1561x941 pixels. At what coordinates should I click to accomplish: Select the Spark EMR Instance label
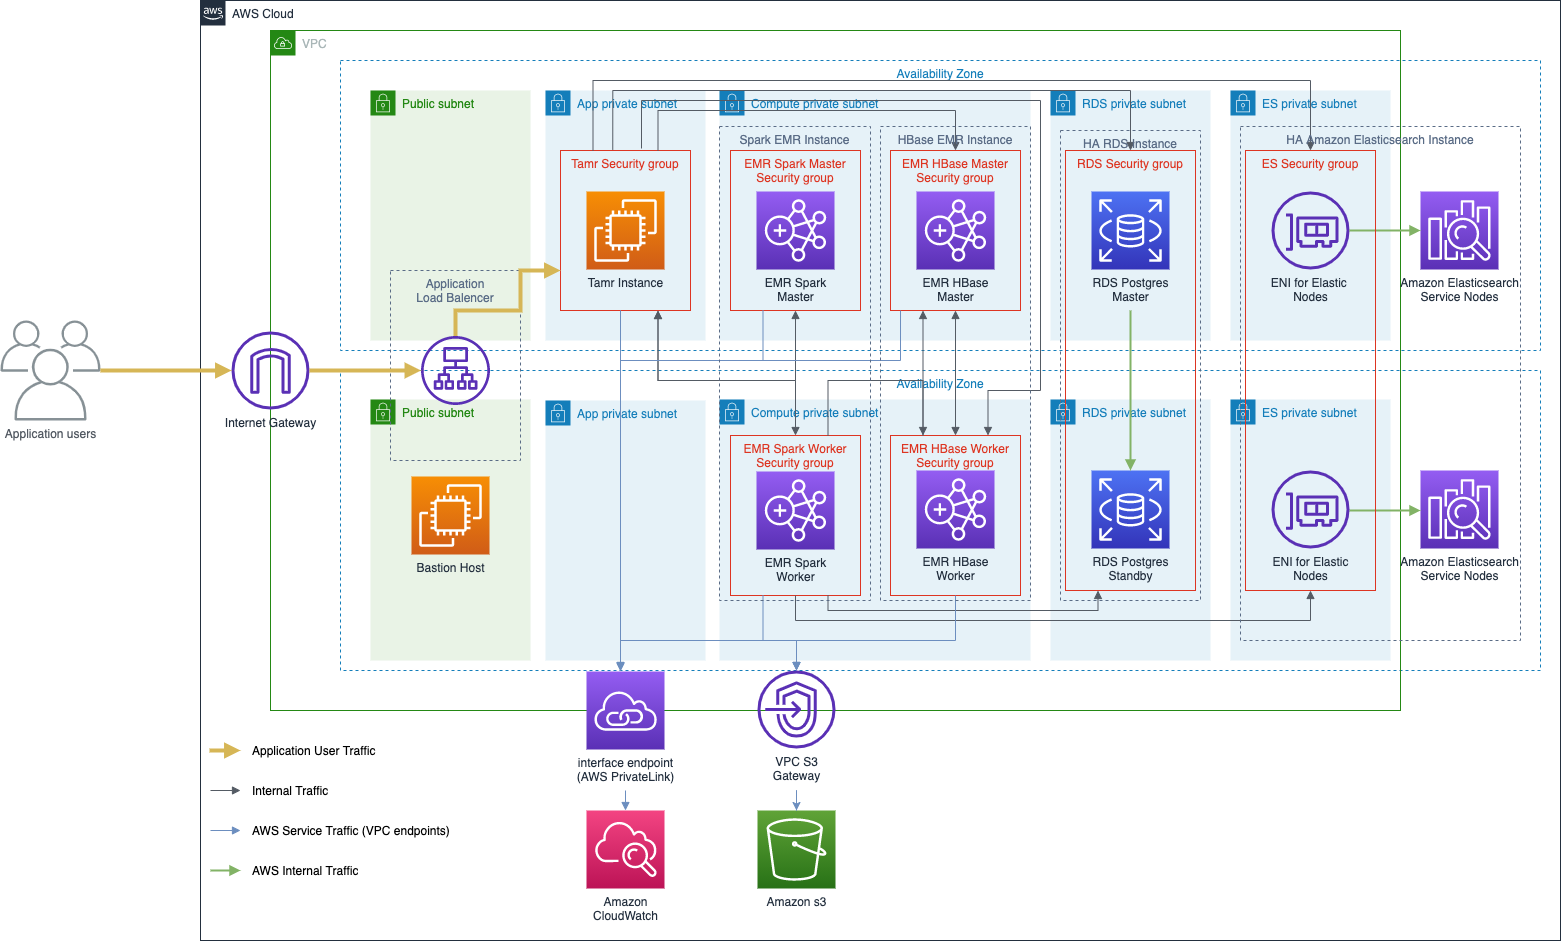[795, 140]
